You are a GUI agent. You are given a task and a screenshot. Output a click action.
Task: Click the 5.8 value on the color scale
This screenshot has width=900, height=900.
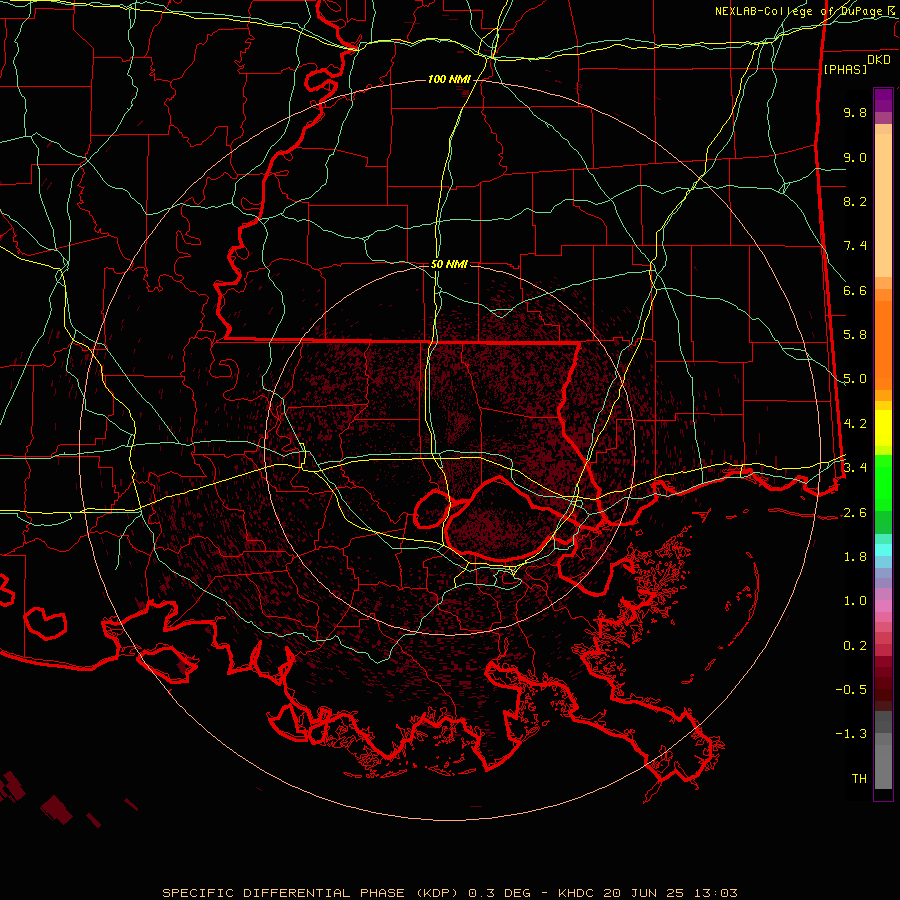855,335
